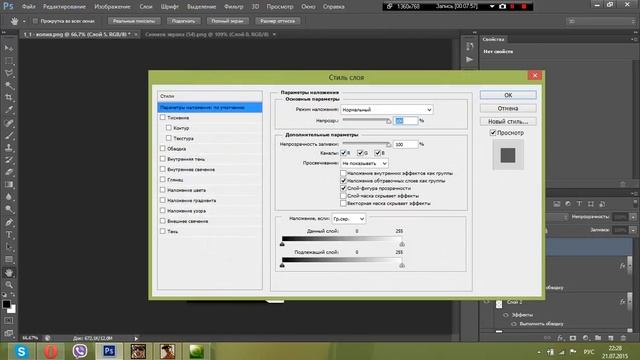Open the Наложение, если channel dropdown
The image size is (640, 360).
click(x=349, y=219)
